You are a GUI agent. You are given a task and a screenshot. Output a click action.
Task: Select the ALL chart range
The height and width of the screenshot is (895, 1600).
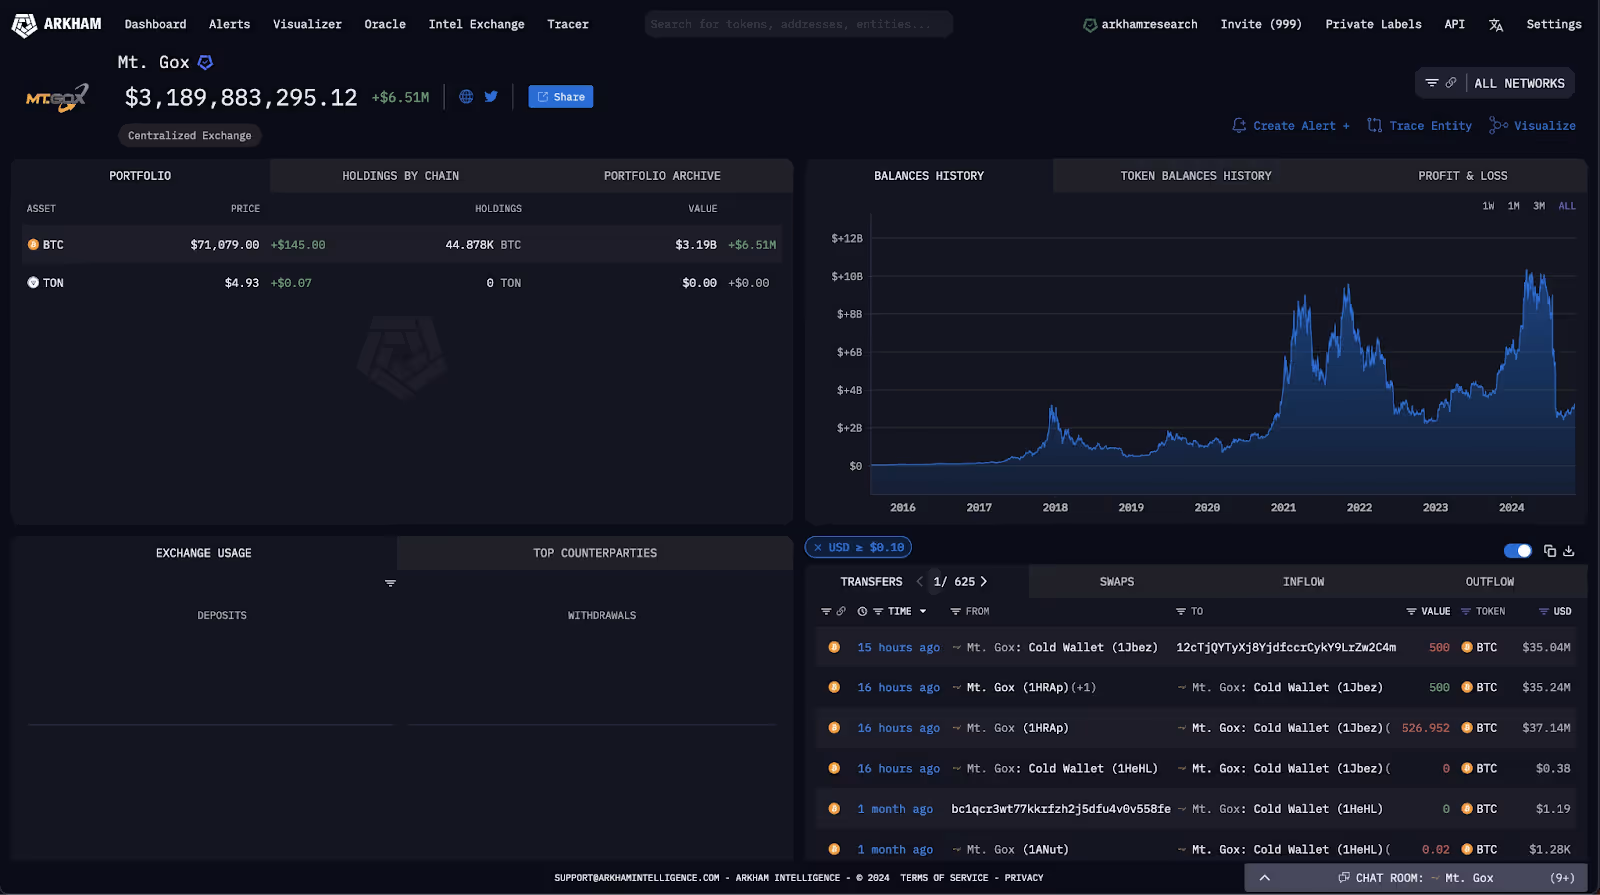(1567, 206)
